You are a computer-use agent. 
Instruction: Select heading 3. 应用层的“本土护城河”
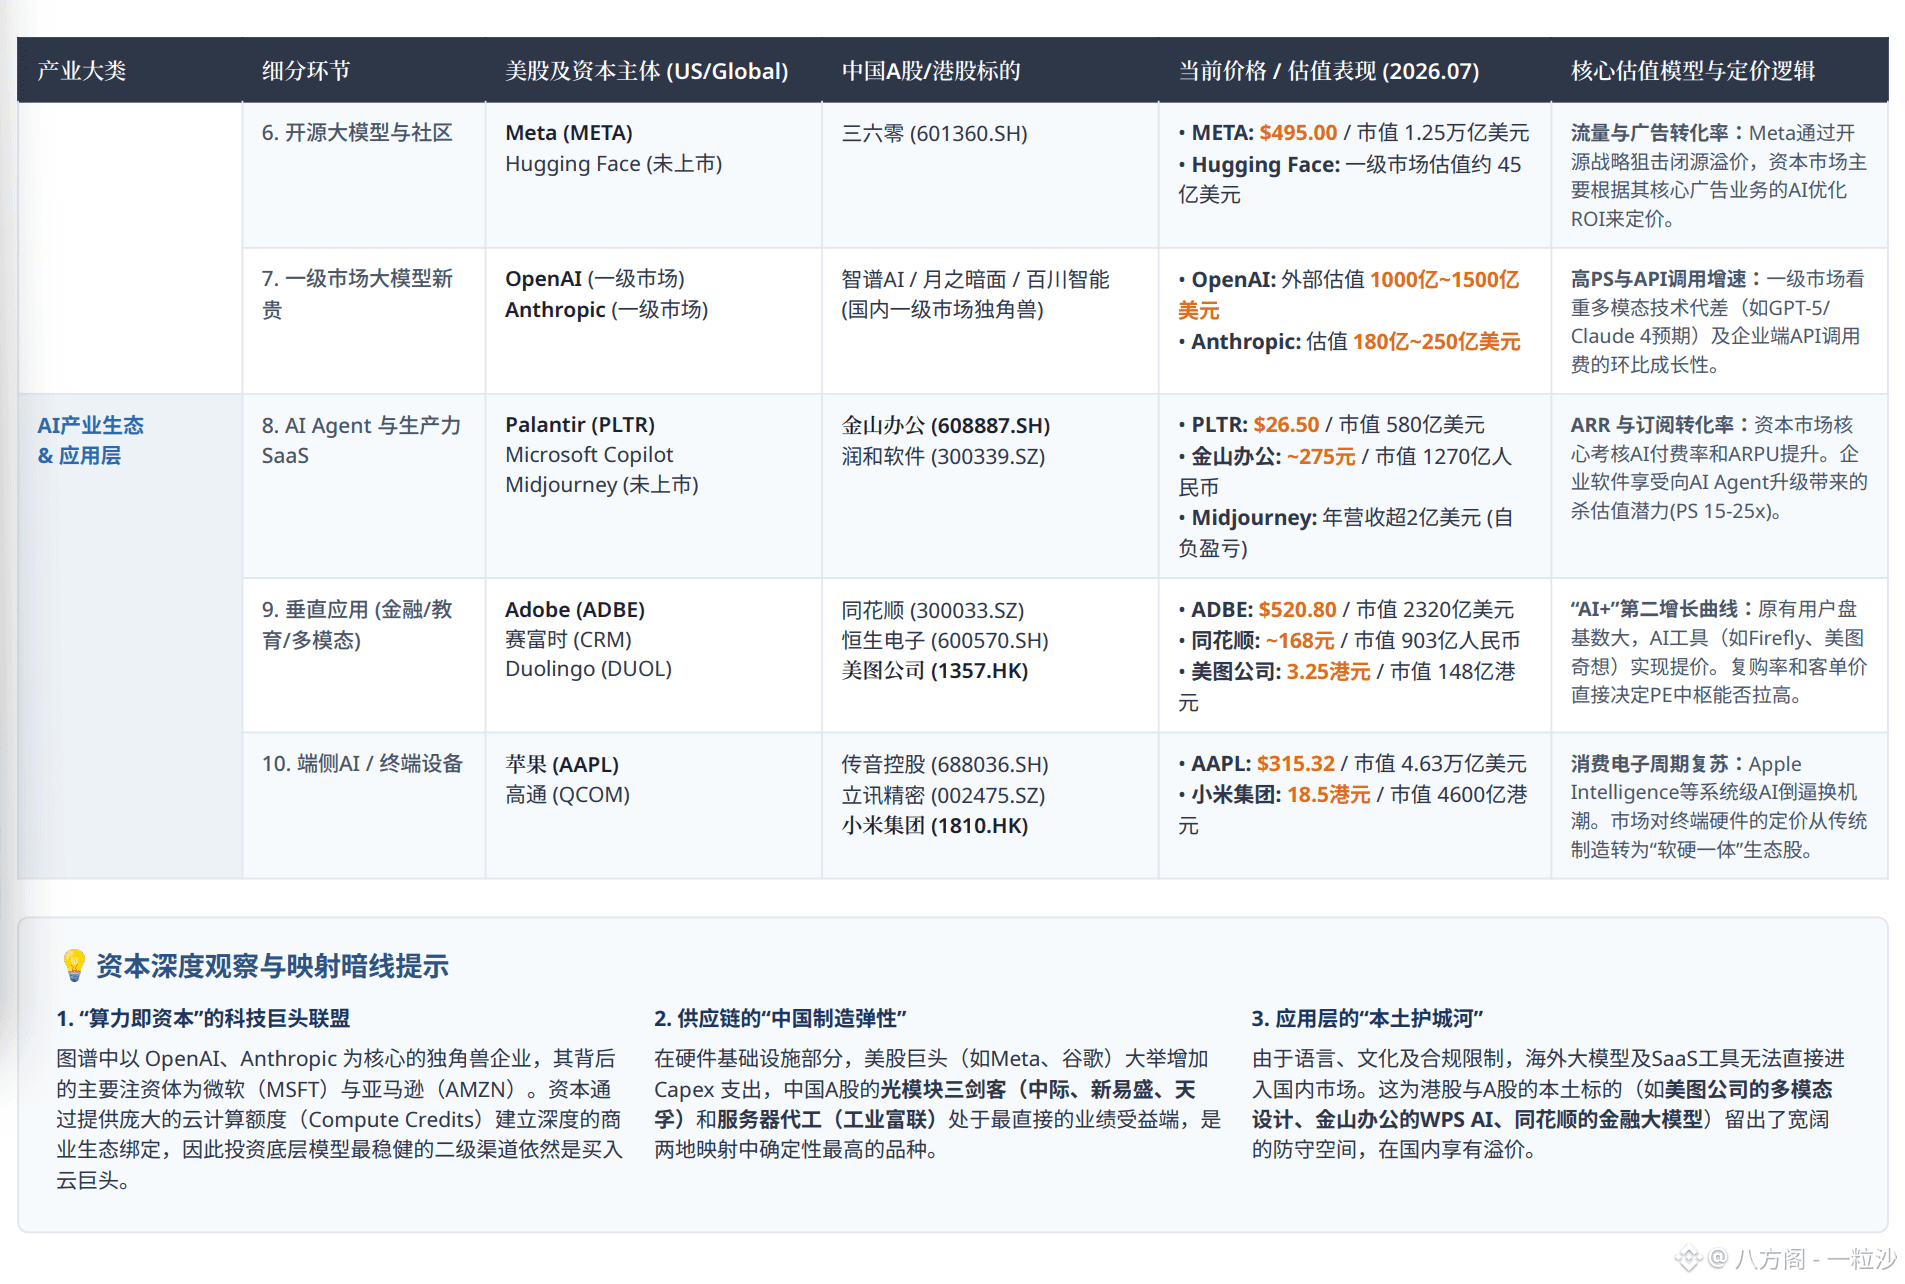click(x=1367, y=1018)
